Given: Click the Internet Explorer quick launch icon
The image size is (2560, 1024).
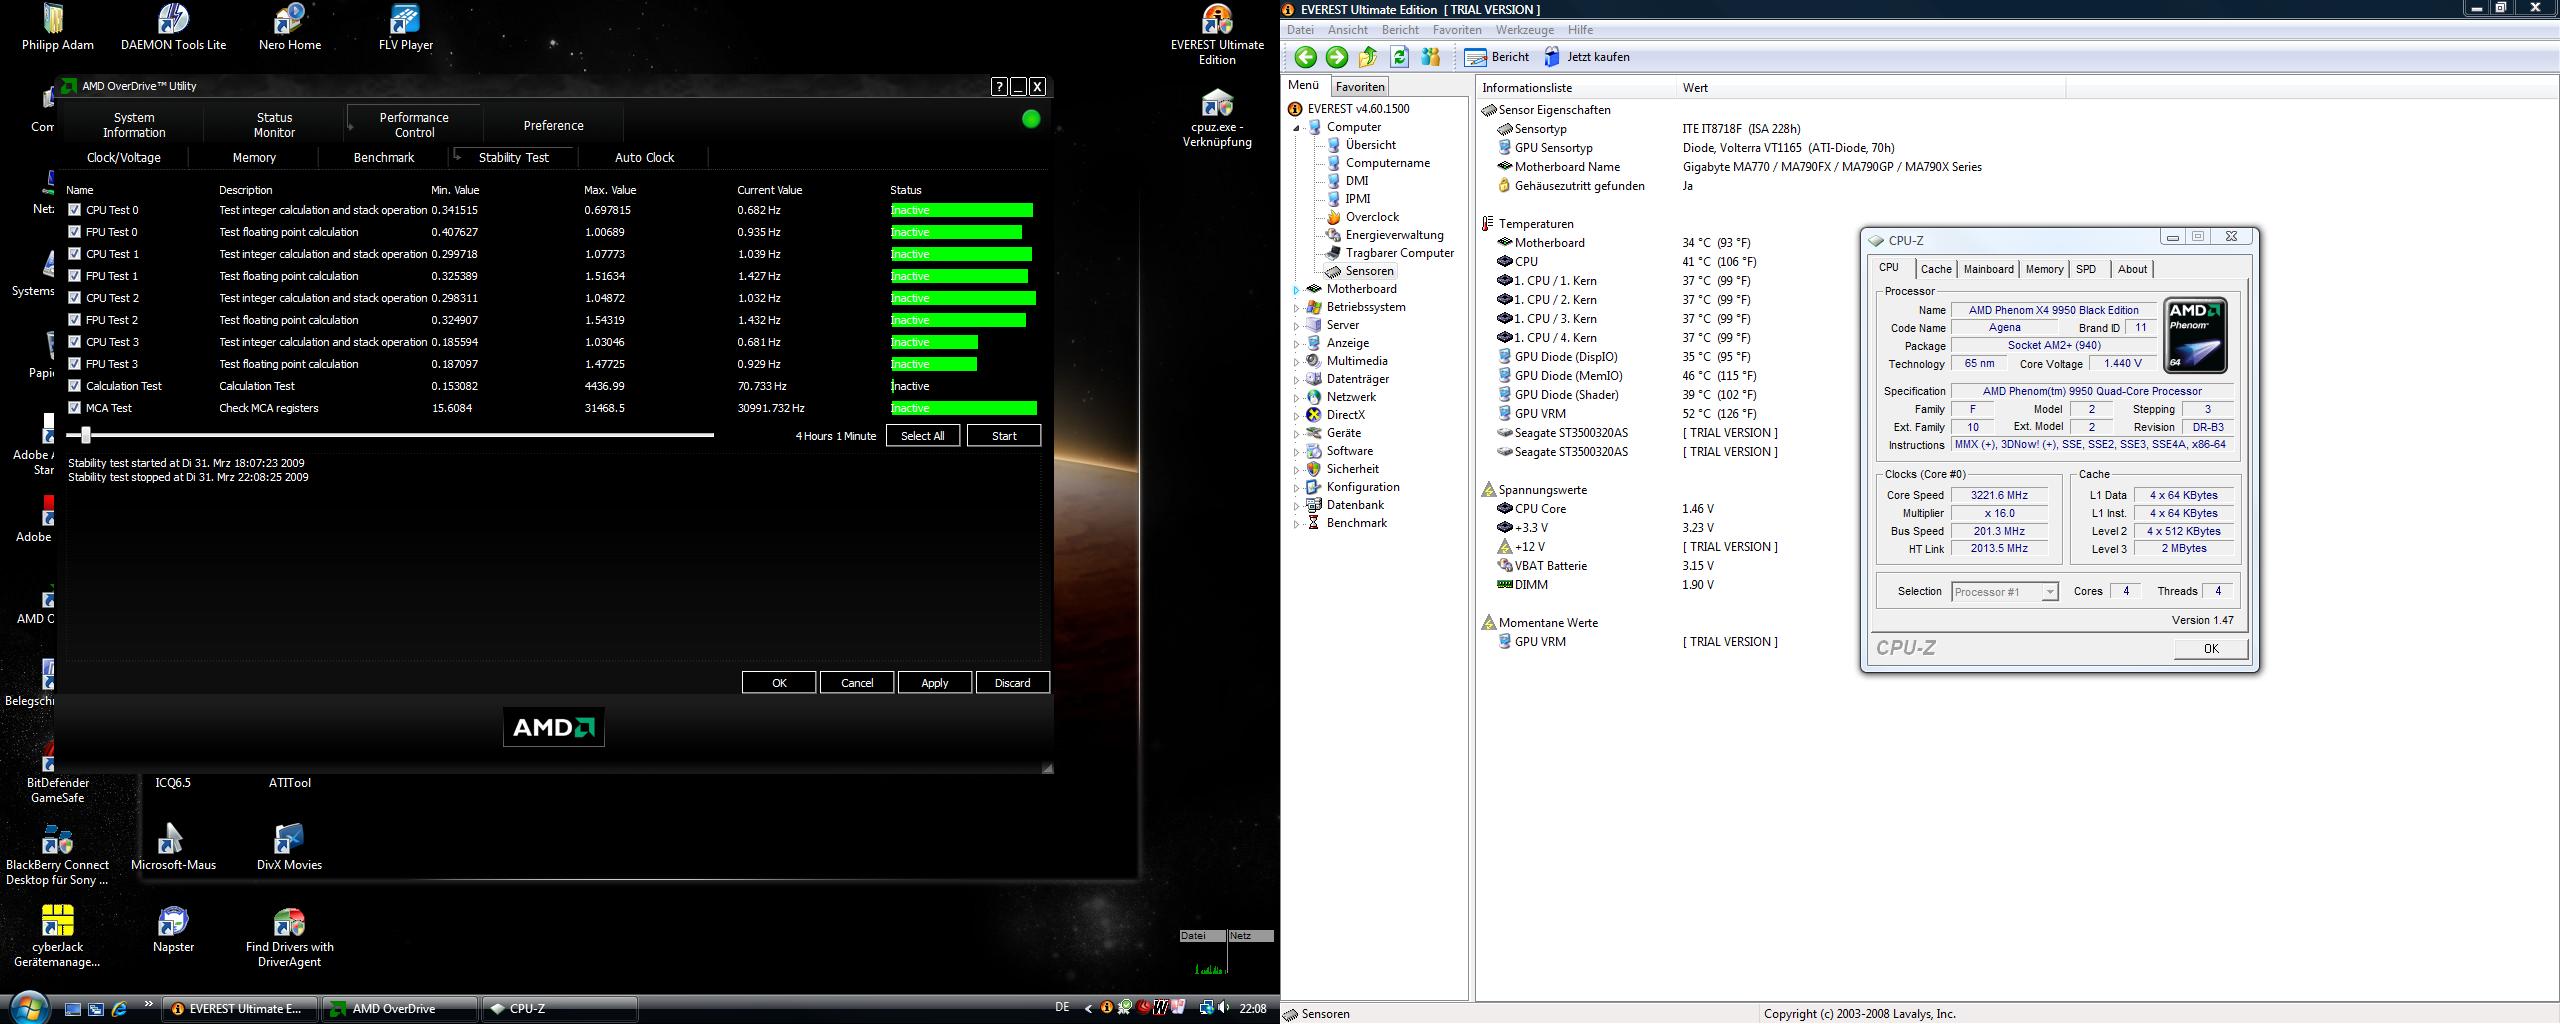Looking at the screenshot, I should pyautogui.click(x=119, y=1009).
